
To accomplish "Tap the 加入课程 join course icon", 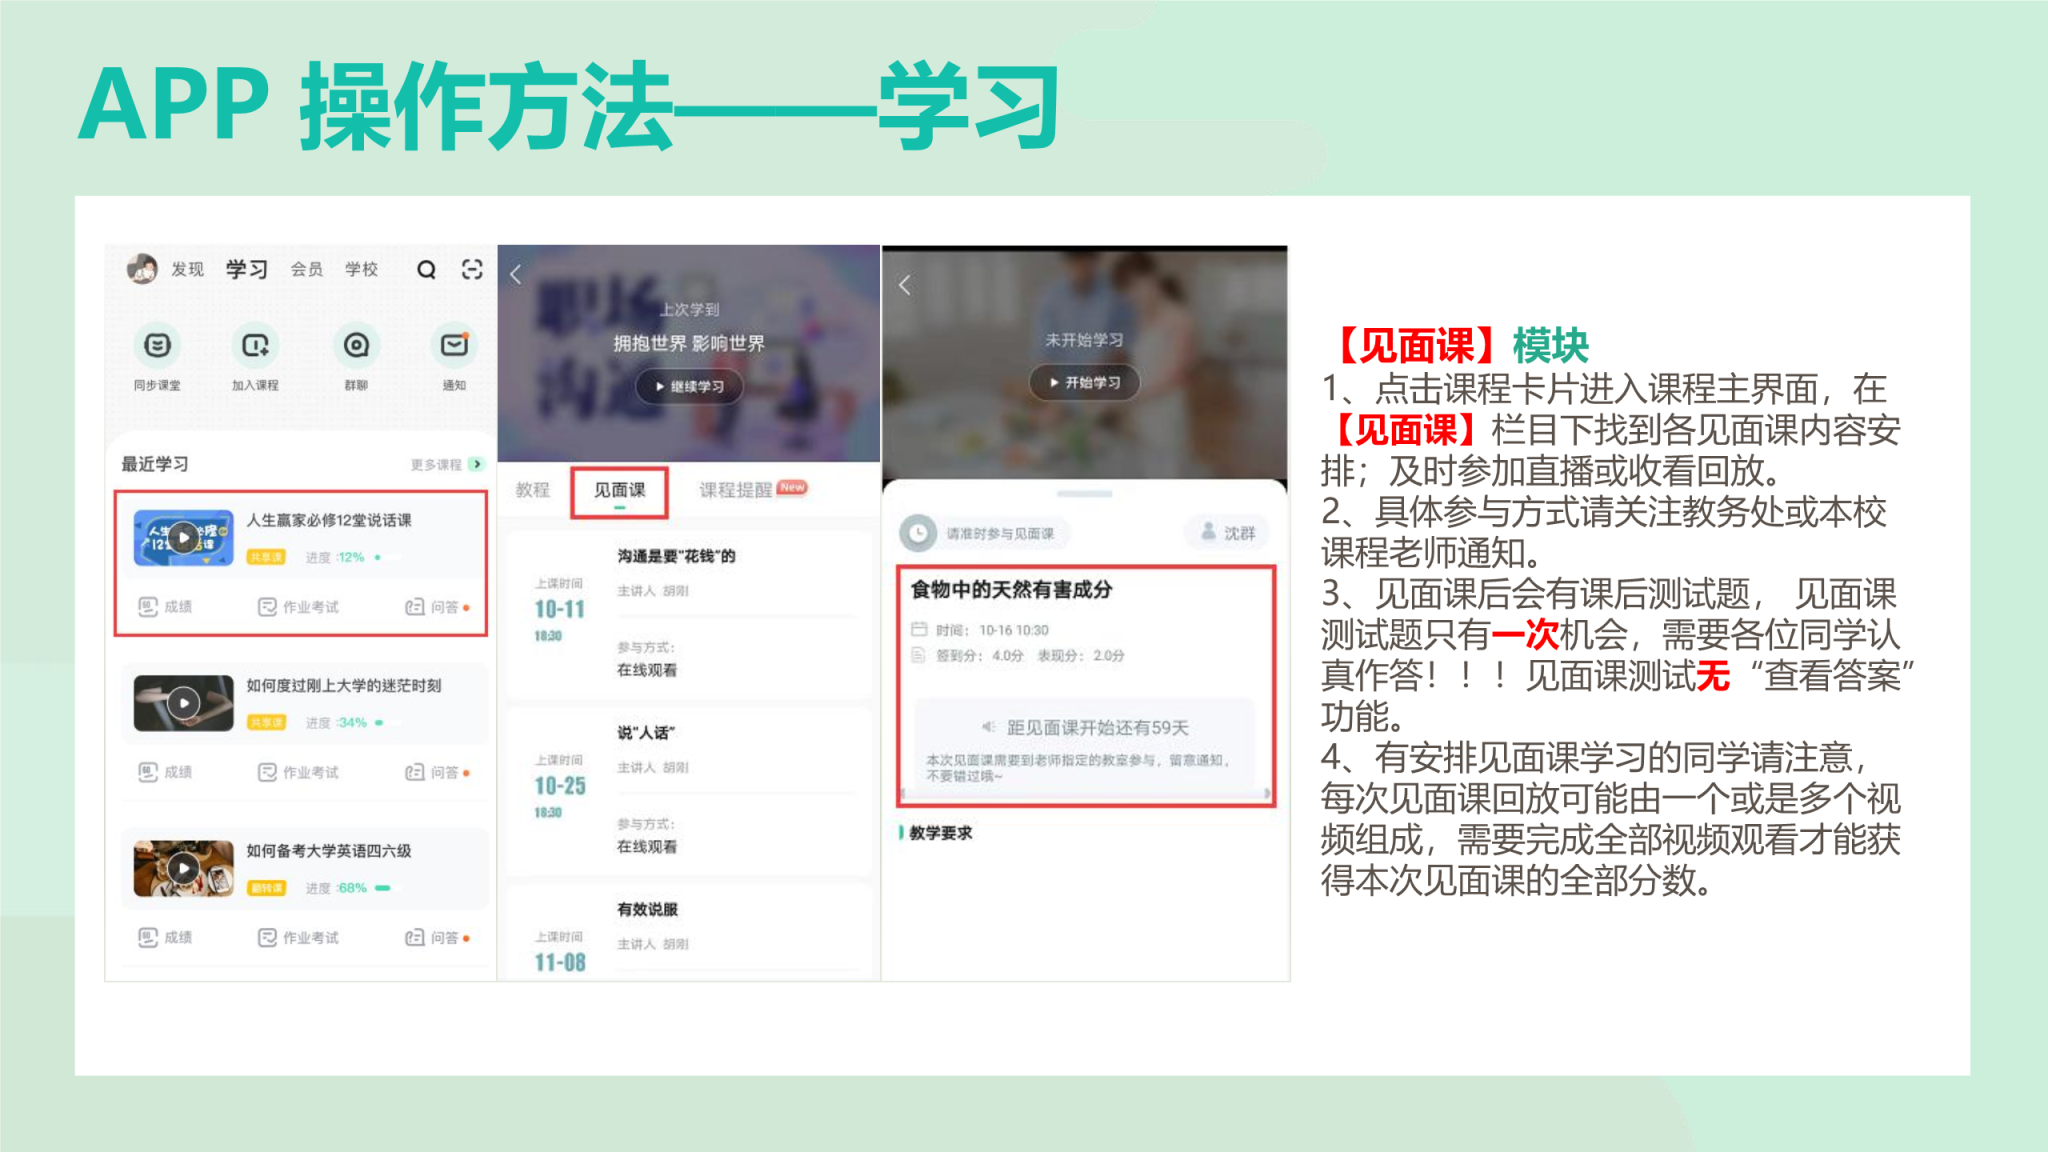I will (x=255, y=346).
